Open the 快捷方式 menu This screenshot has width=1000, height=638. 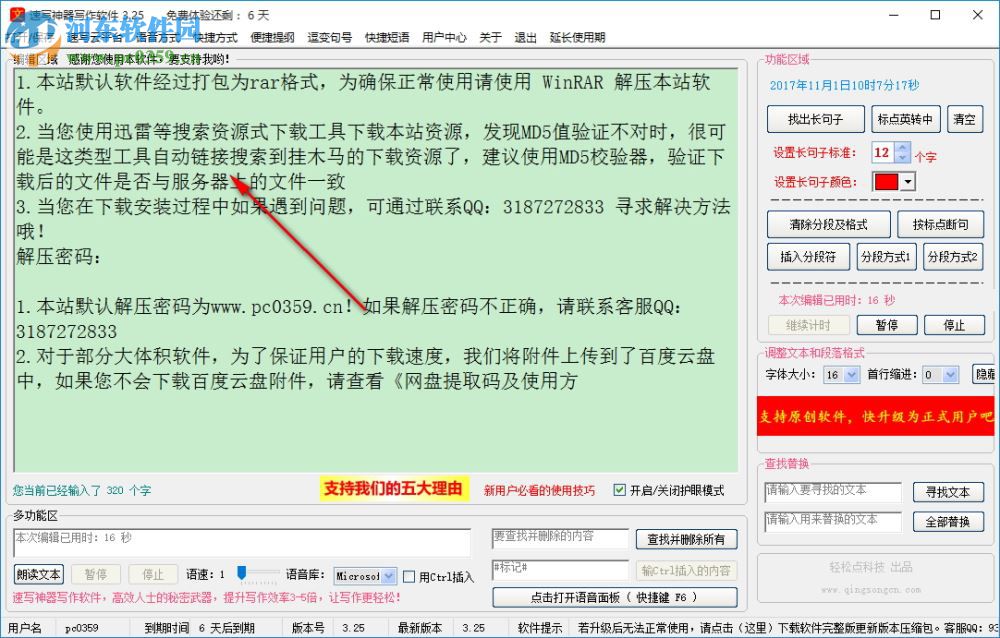point(215,38)
